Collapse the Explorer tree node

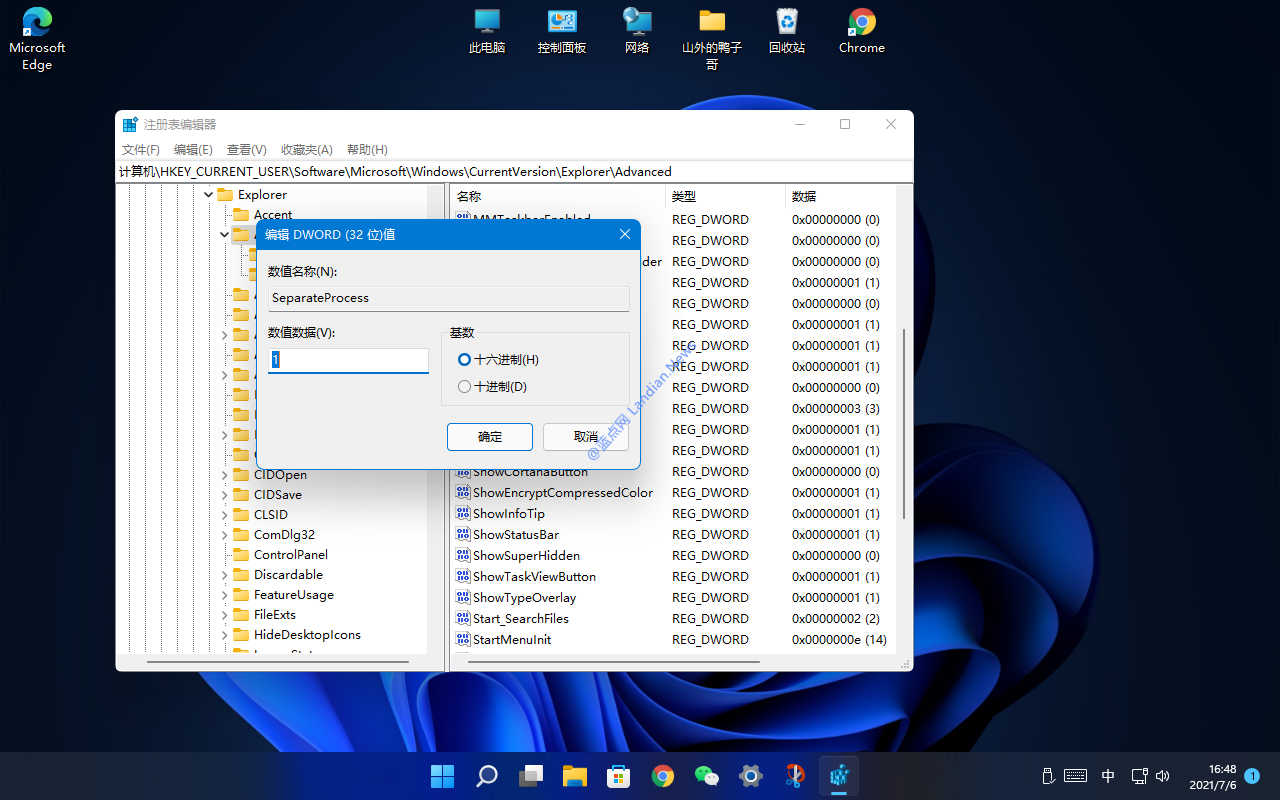click(209, 194)
